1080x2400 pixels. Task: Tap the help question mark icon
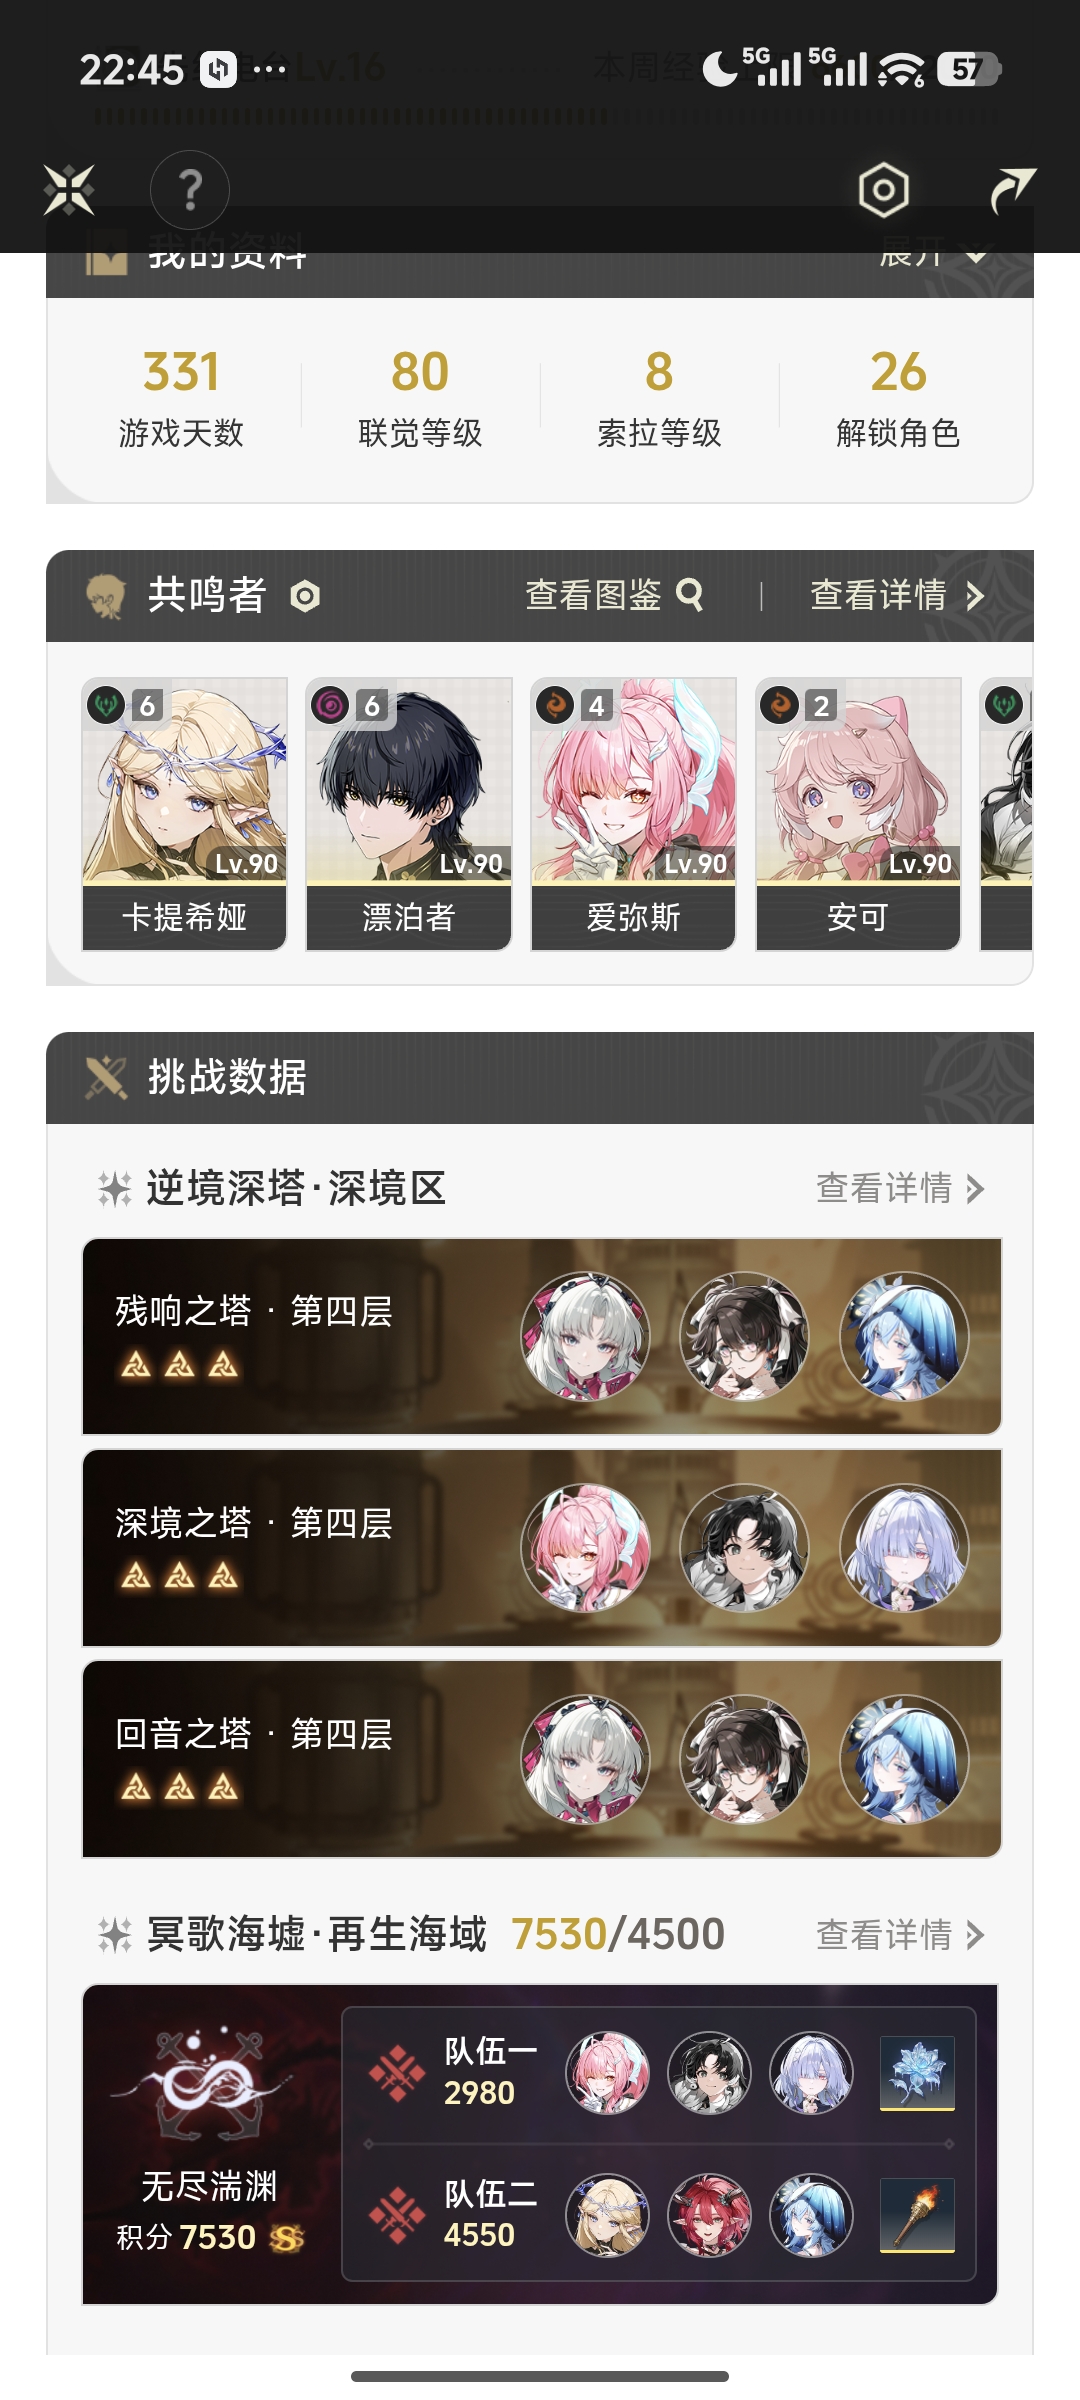[190, 190]
